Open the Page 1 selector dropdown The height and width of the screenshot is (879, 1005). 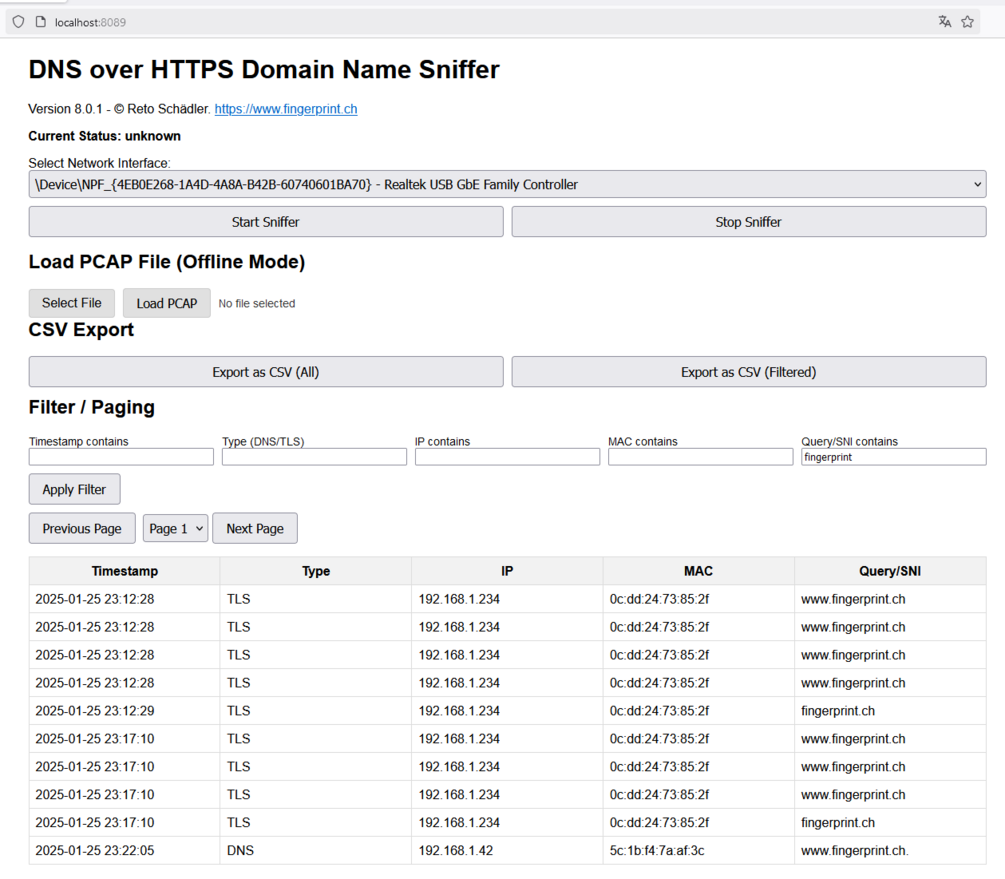175,528
